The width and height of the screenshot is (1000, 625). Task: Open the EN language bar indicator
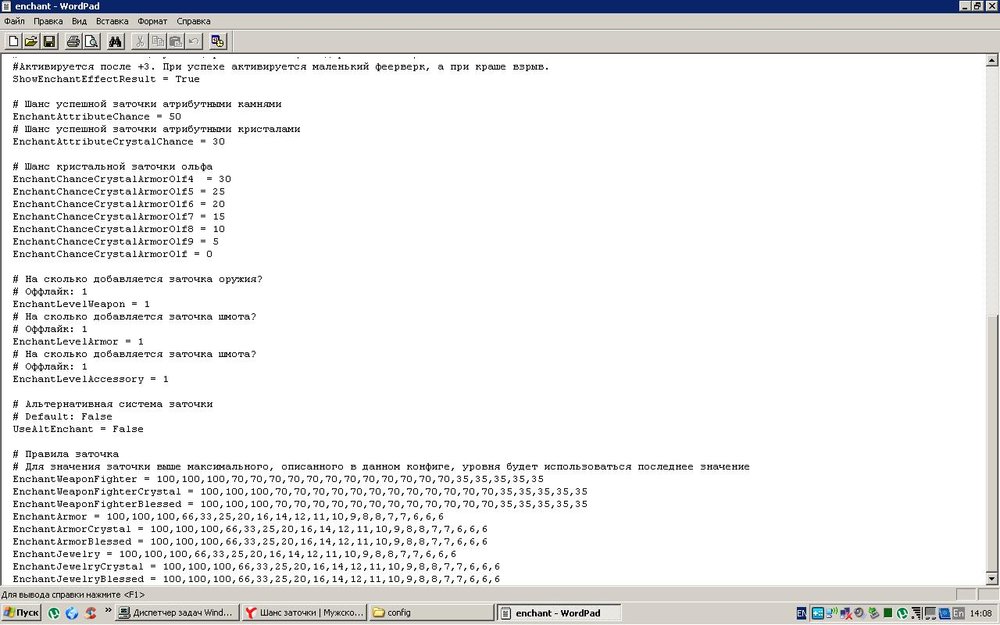[801, 613]
